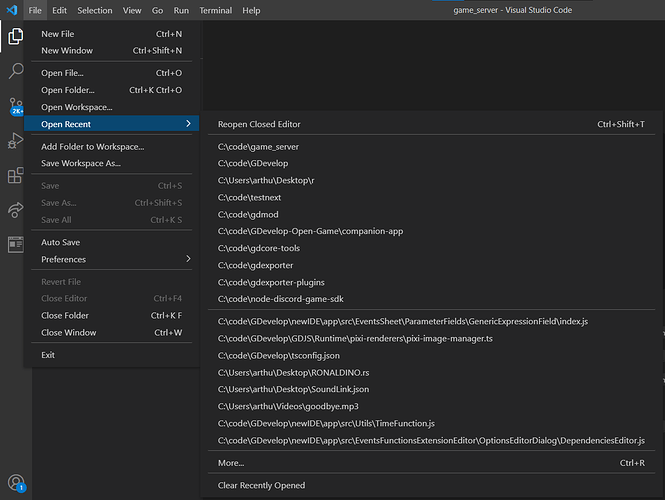Click More... in recent list
This screenshot has width=665, height=500.
coord(431,463)
